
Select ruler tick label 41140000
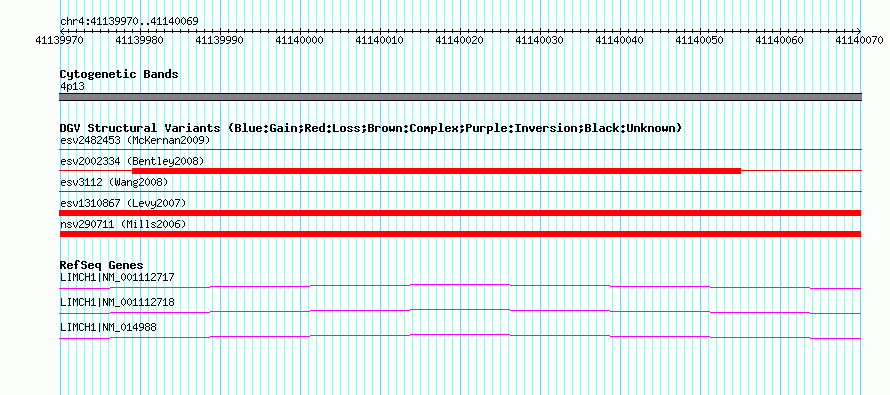pyautogui.click(x=299, y=40)
